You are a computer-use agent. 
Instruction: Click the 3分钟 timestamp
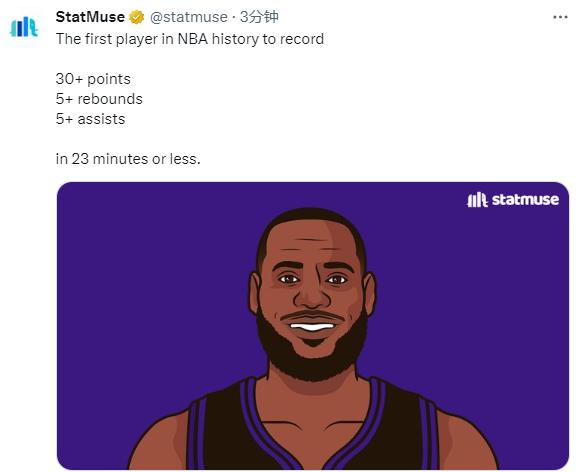258,17
